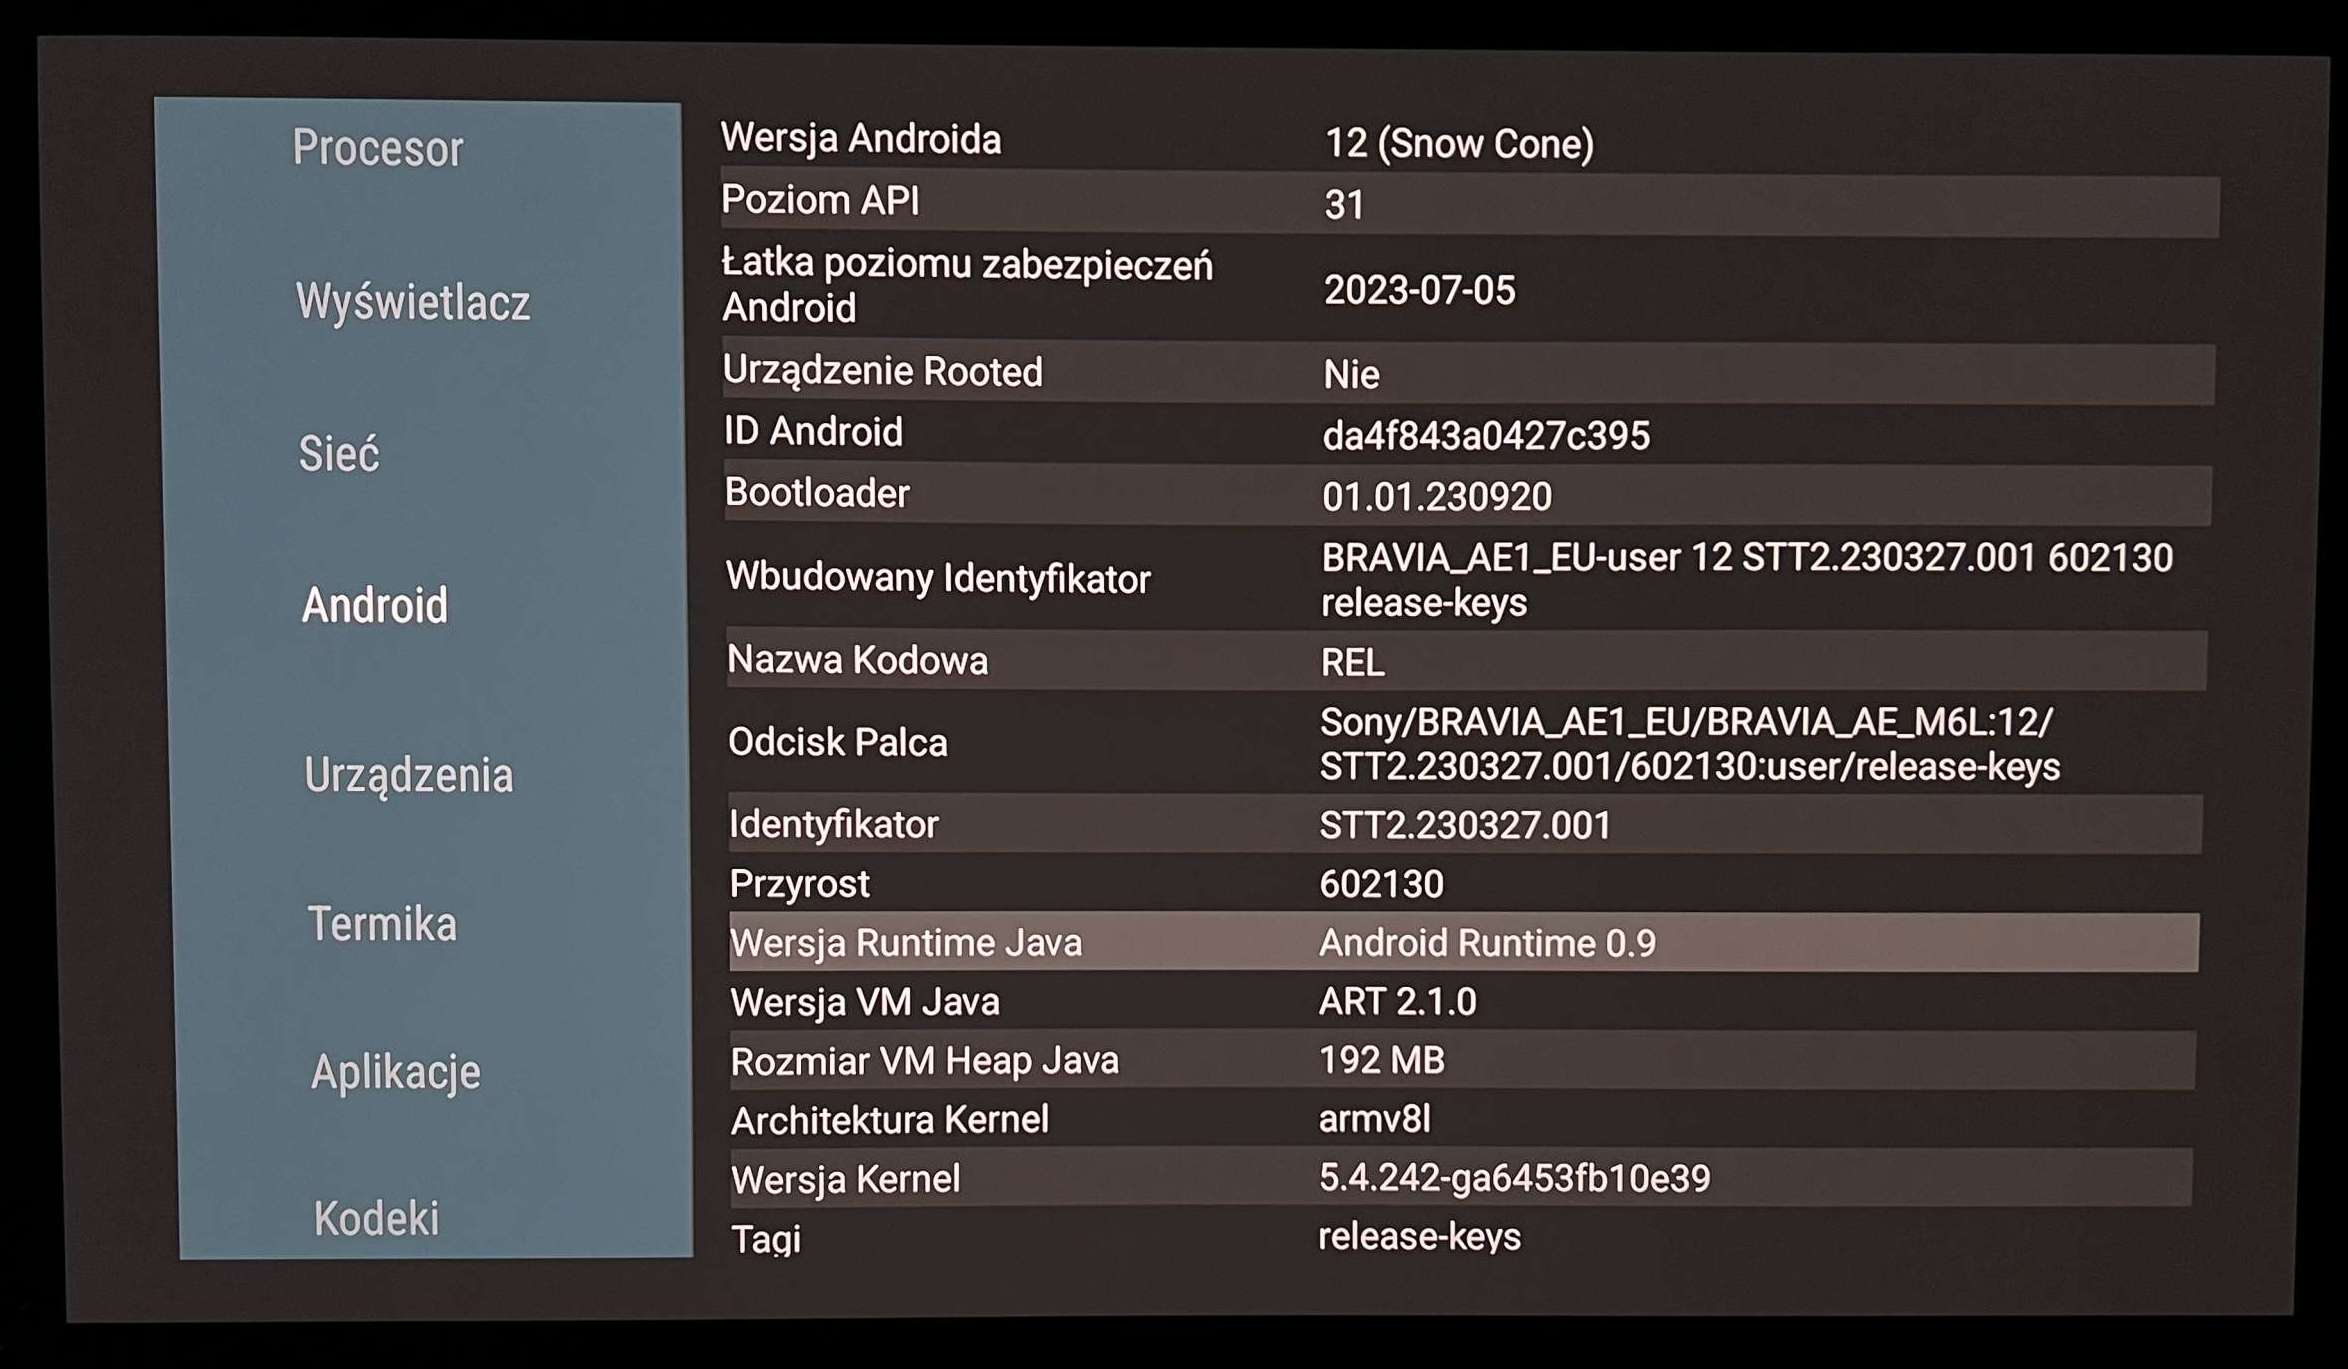Click the Wersja Kernel label
This screenshot has width=2348, height=1369.
click(845, 1180)
